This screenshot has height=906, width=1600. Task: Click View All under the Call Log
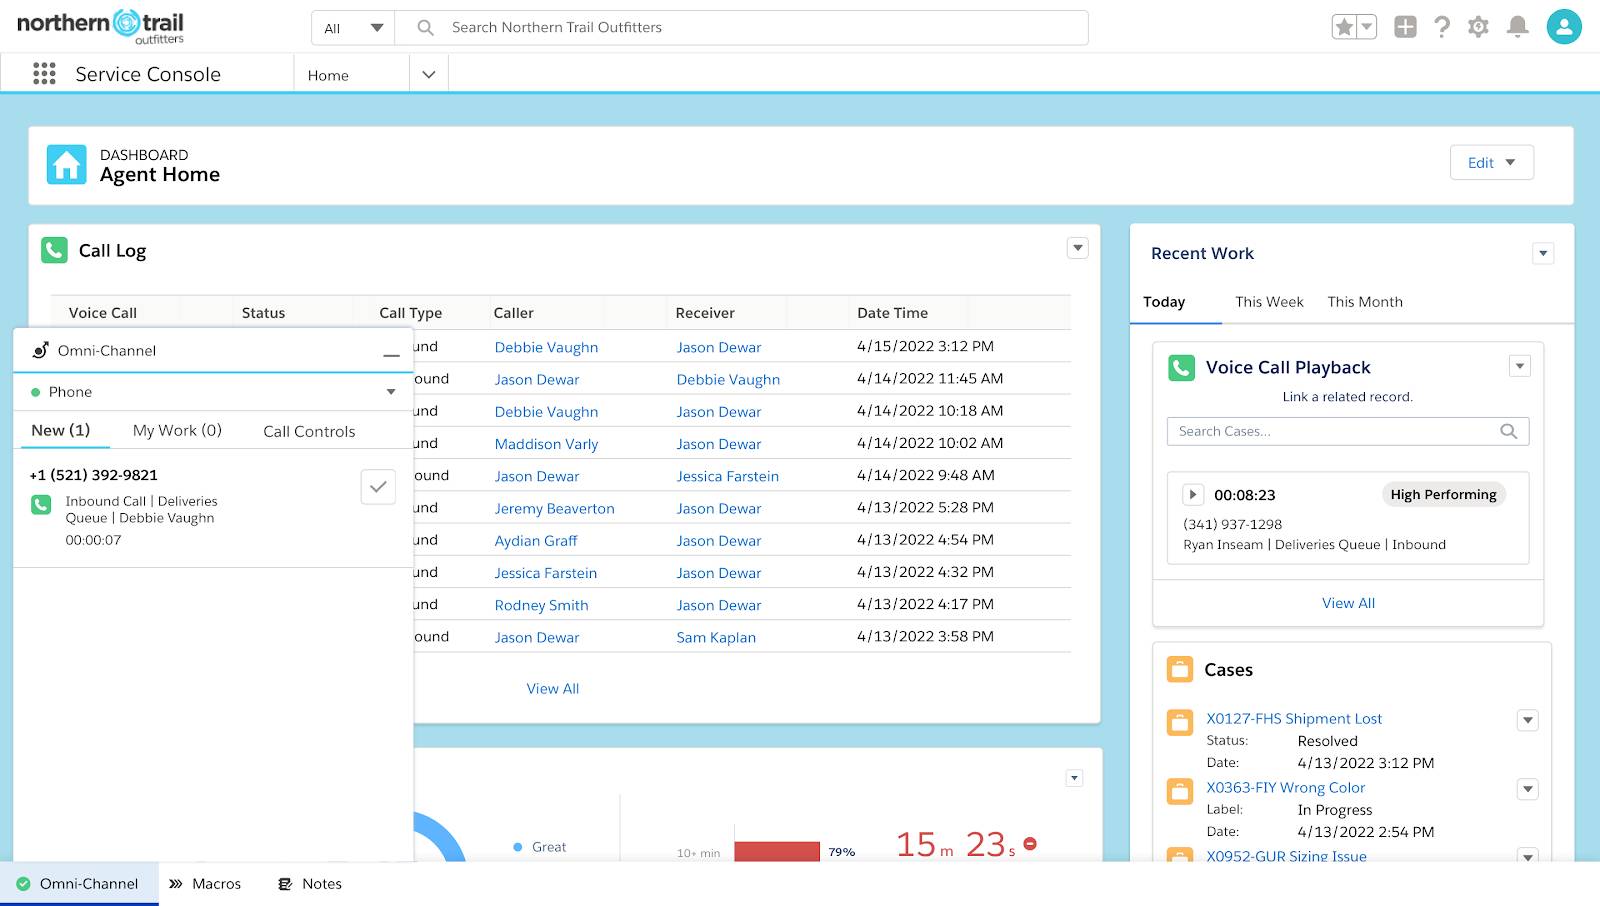(553, 688)
